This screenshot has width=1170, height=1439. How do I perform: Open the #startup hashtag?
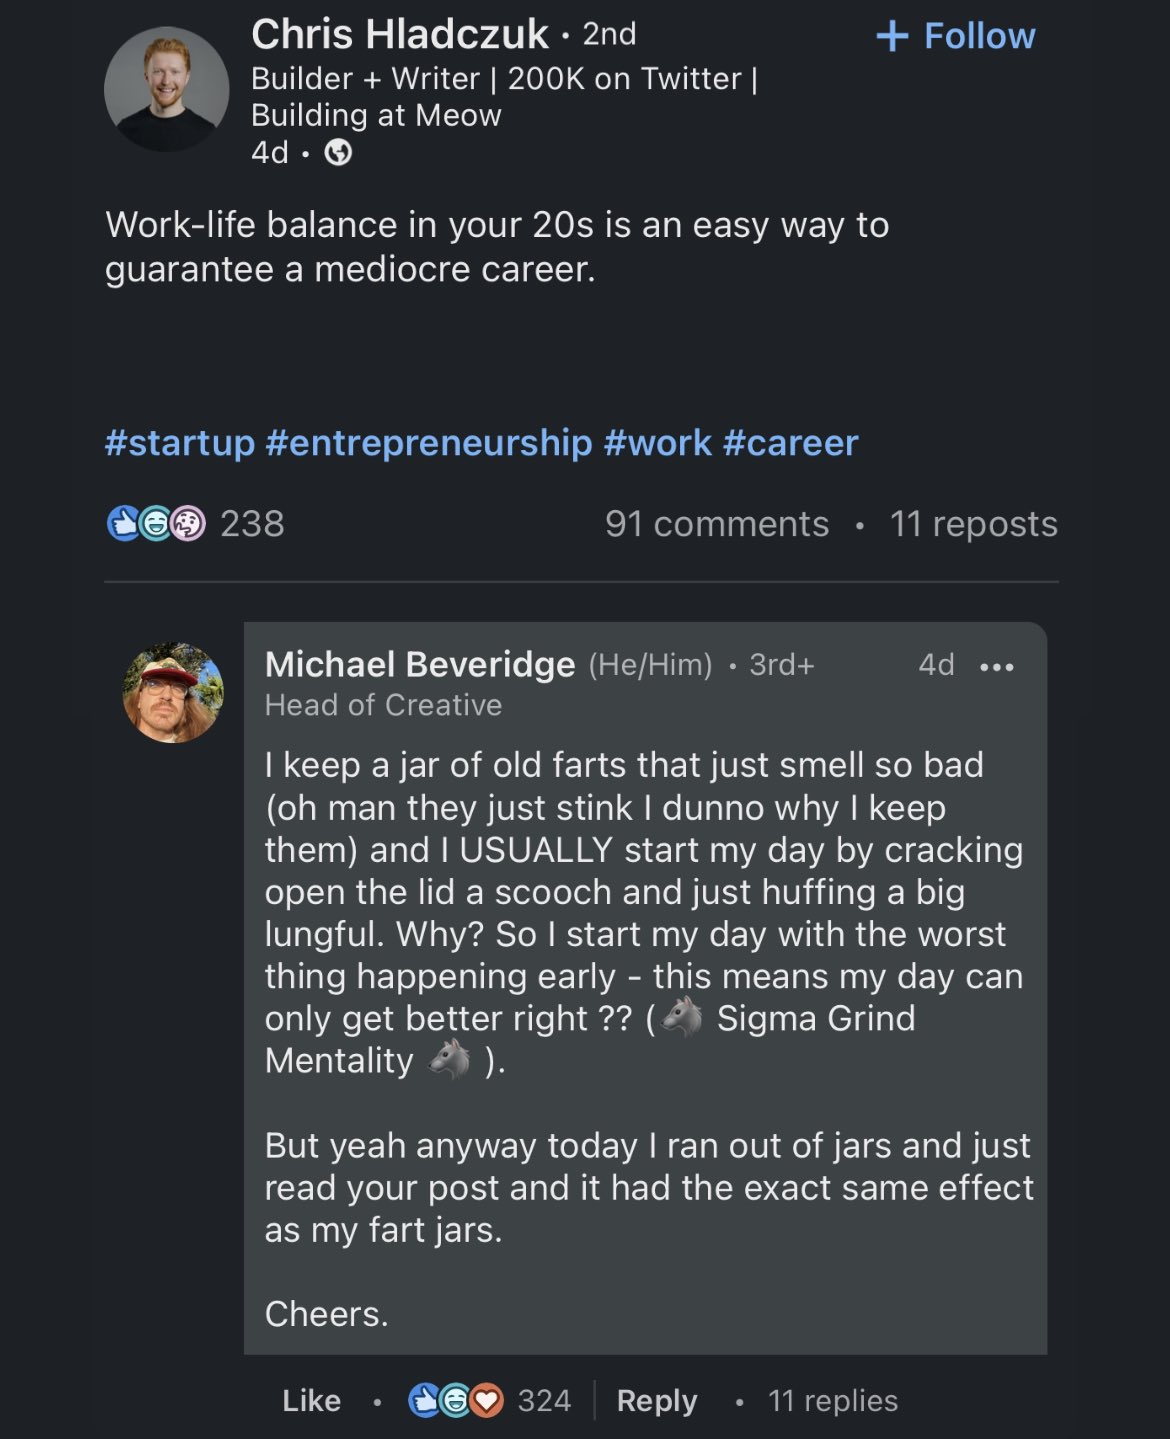click(180, 443)
